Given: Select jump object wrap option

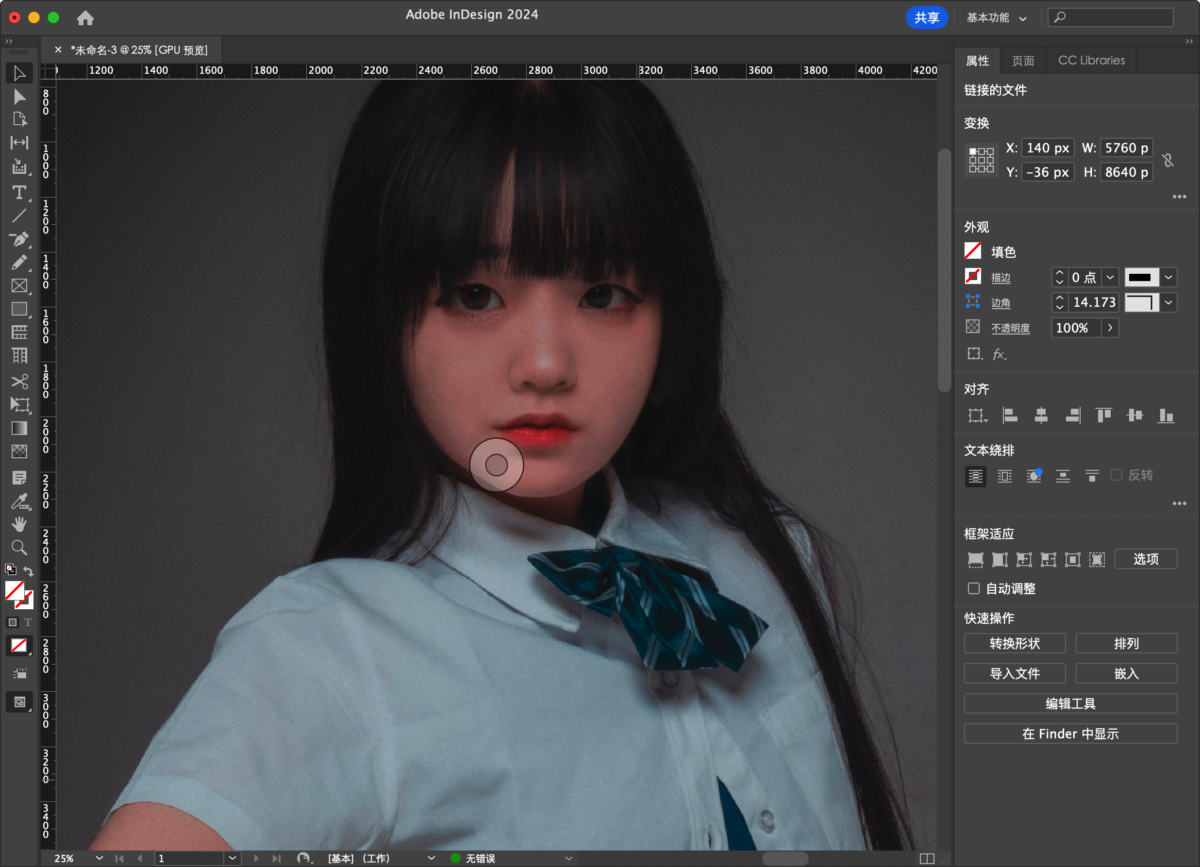Looking at the screenshot, I should [1063, 476].
